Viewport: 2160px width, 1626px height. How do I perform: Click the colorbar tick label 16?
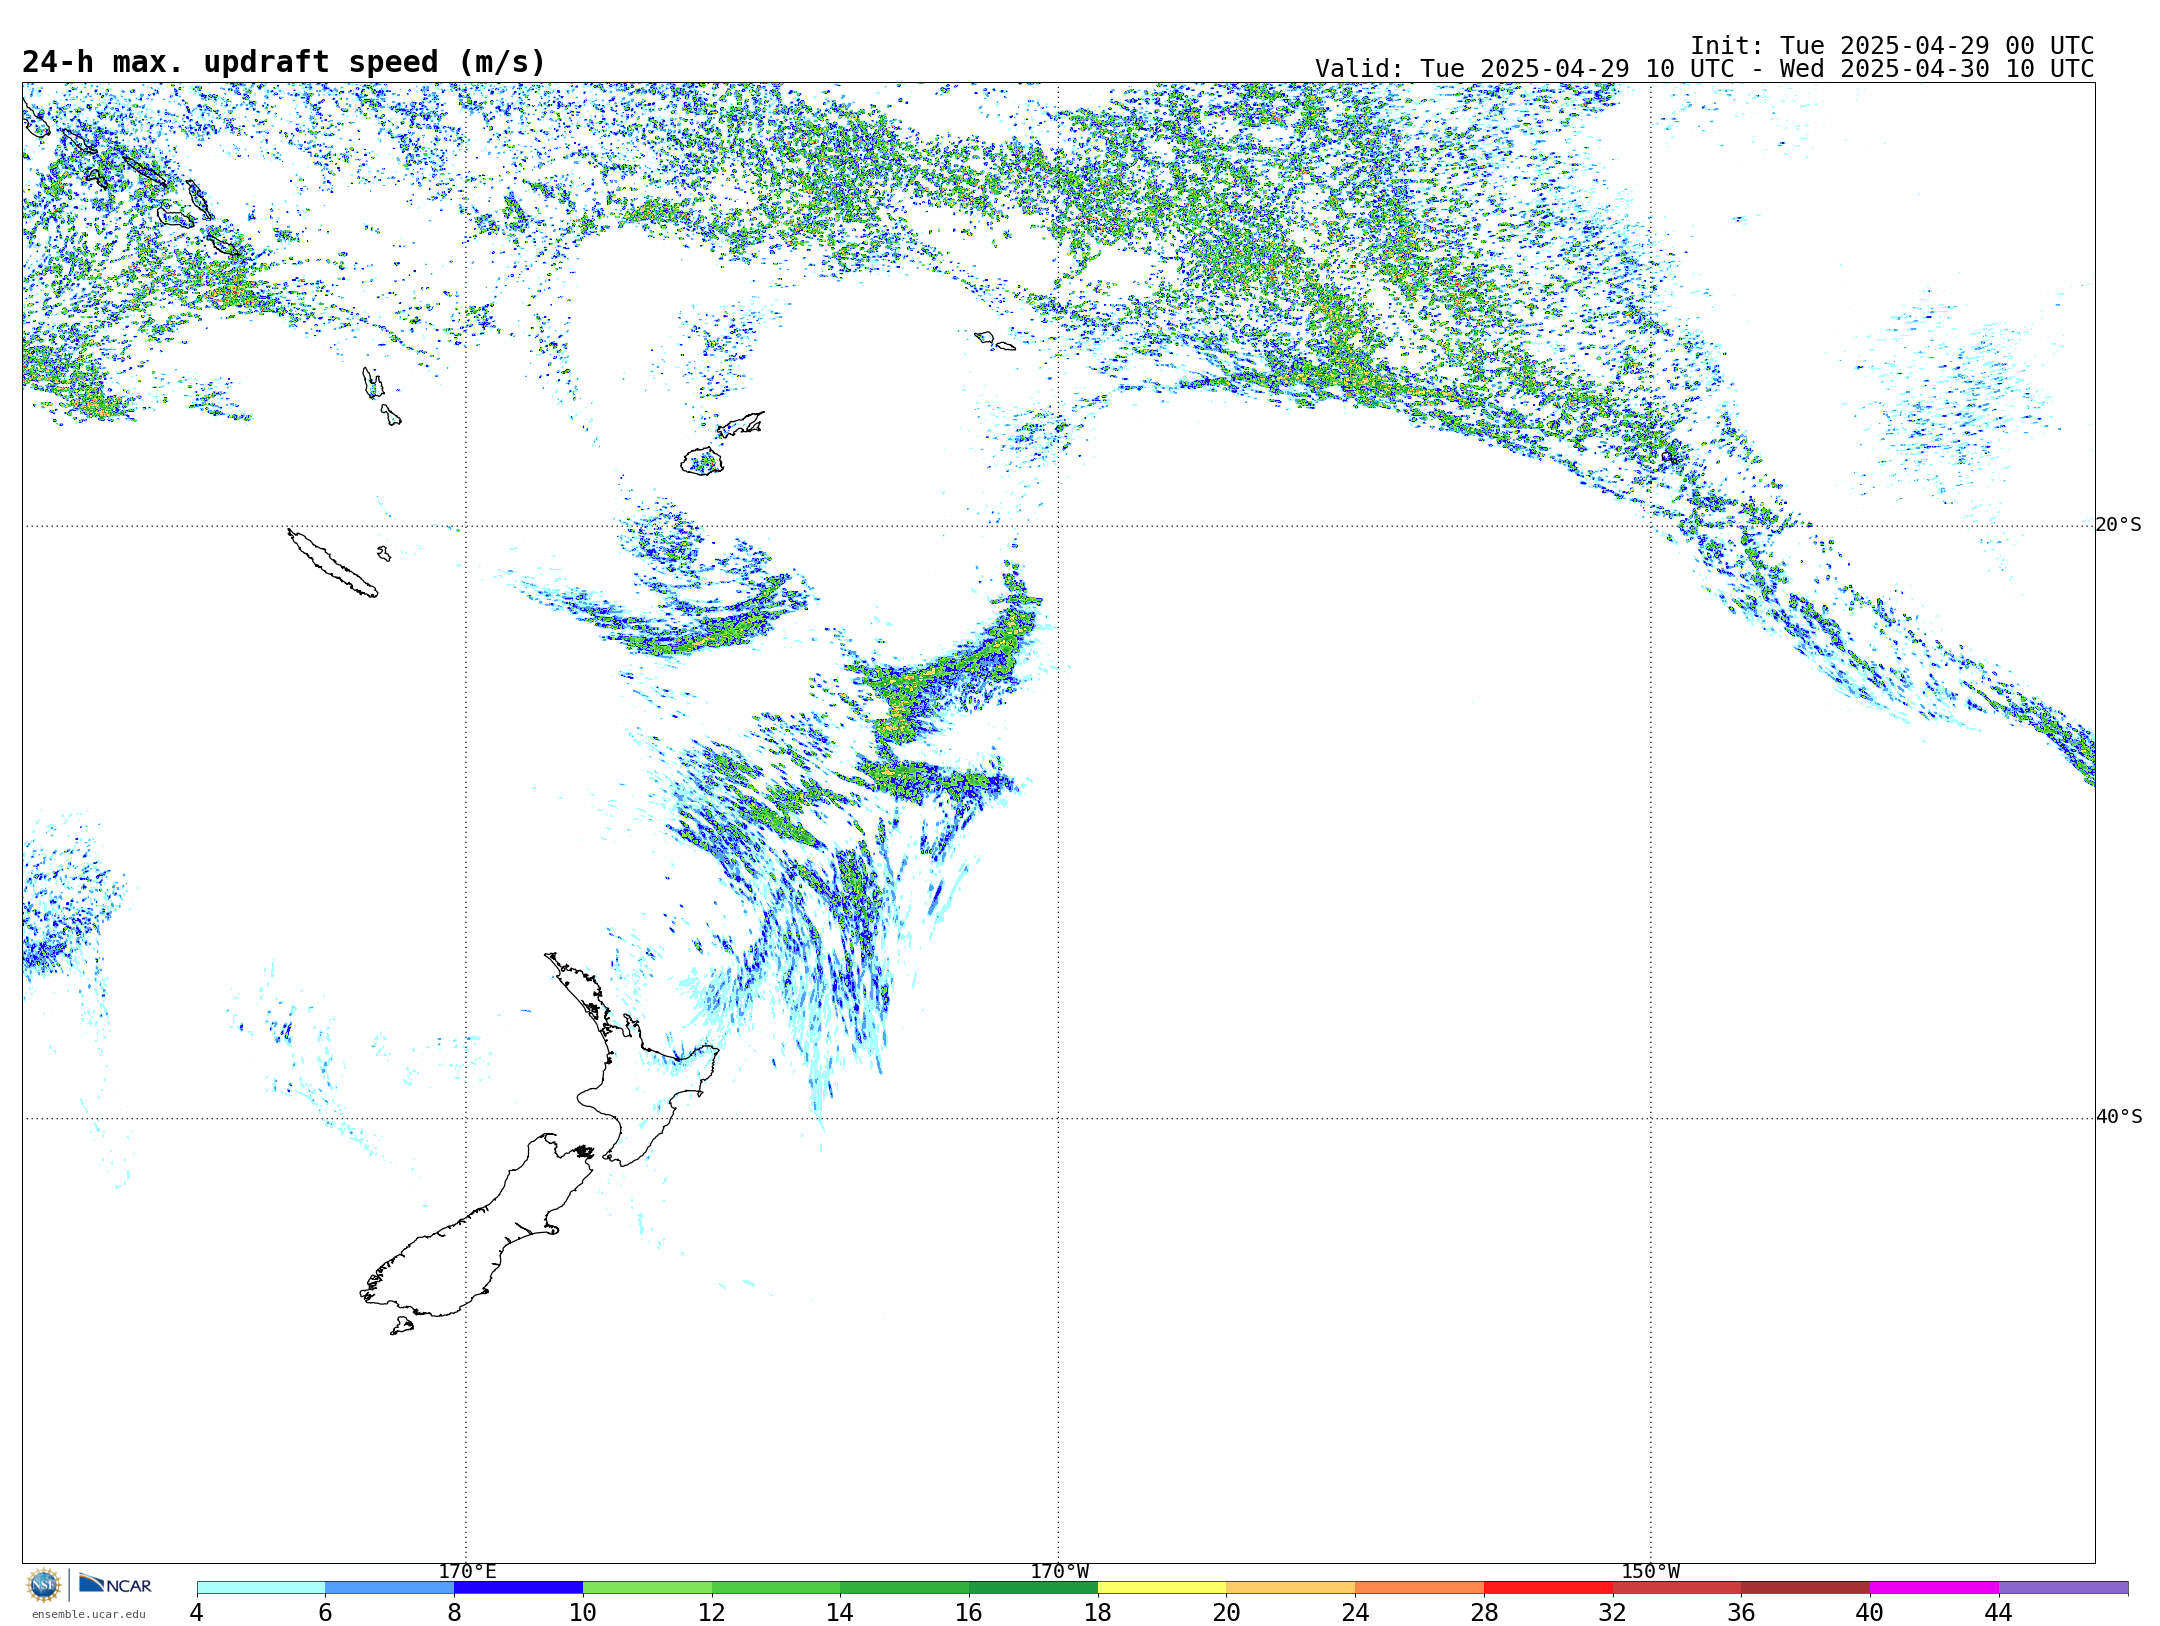point(969,1612)
